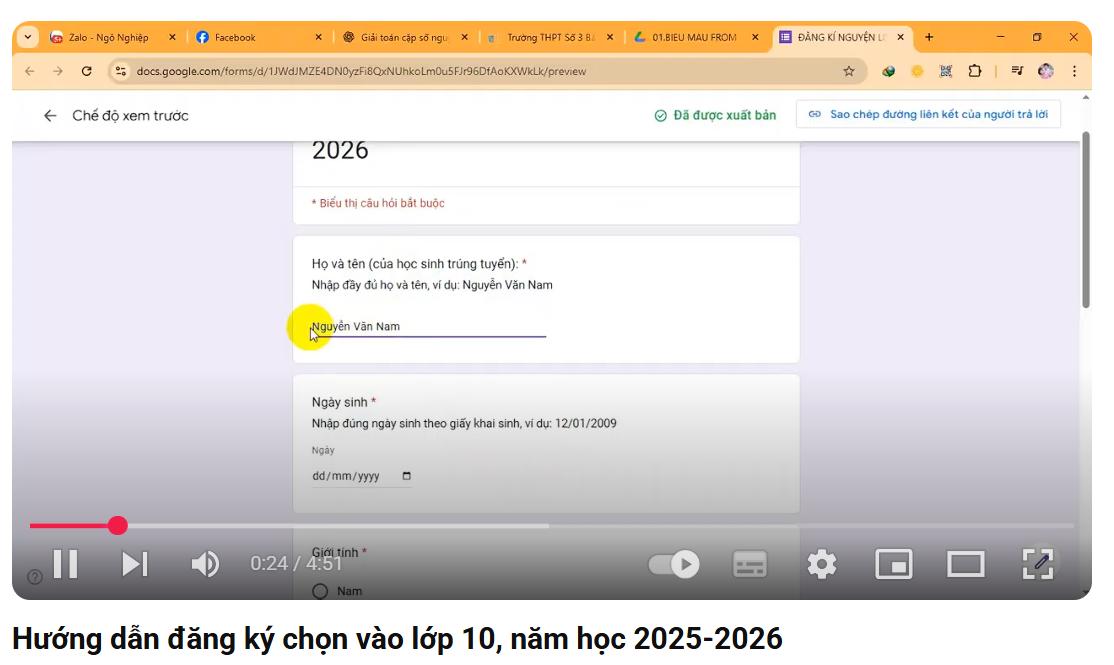Click the Biểu thị câu hỏi bắt buộc note
1114x665 pixels.
[x=378, y=203]
